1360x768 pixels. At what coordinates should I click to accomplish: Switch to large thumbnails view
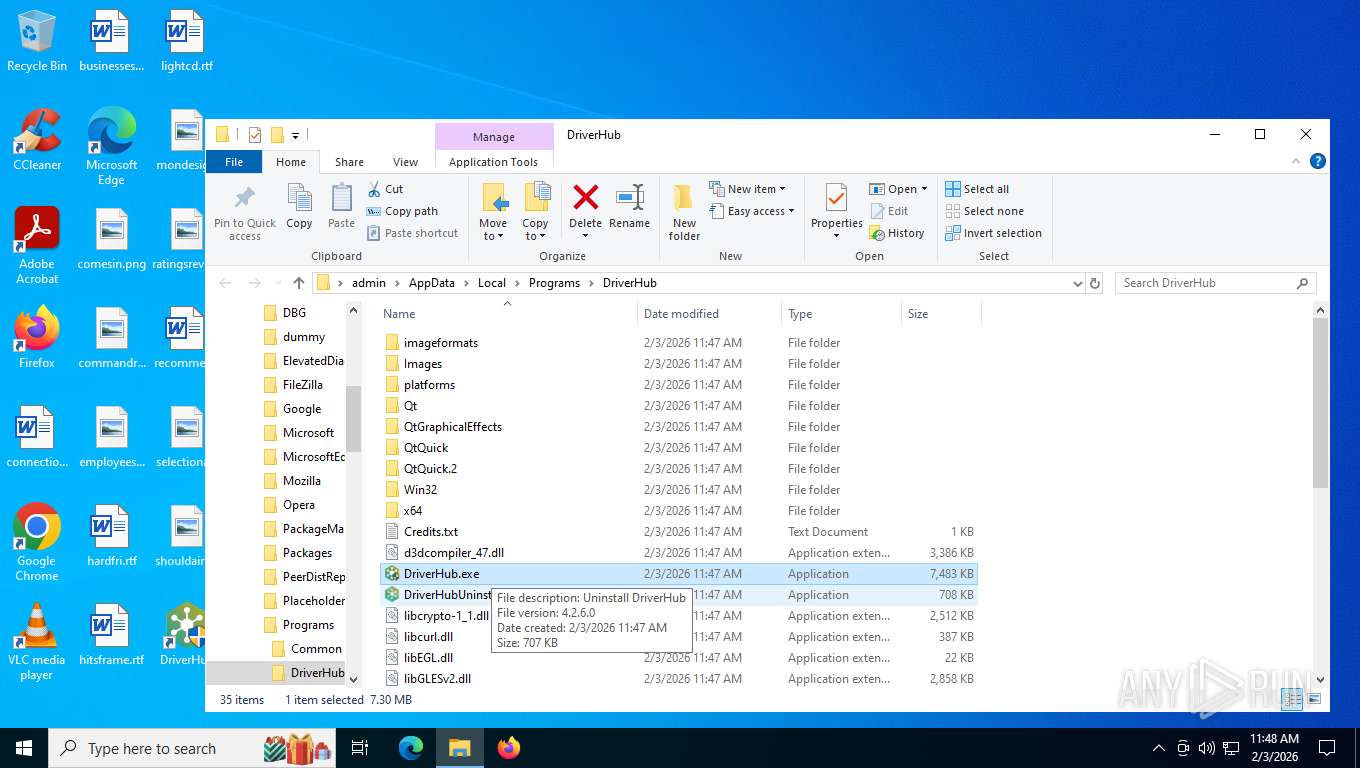[x=1314, y=699]
